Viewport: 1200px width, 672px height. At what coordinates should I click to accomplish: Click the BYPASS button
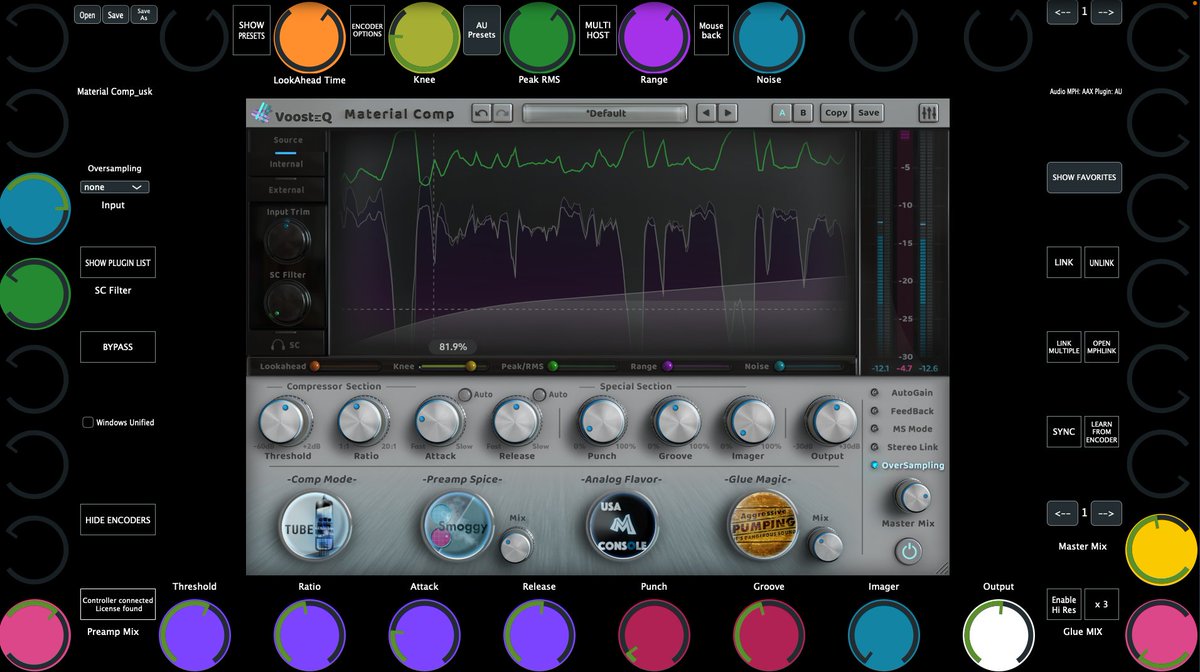(x=118, y=347)
